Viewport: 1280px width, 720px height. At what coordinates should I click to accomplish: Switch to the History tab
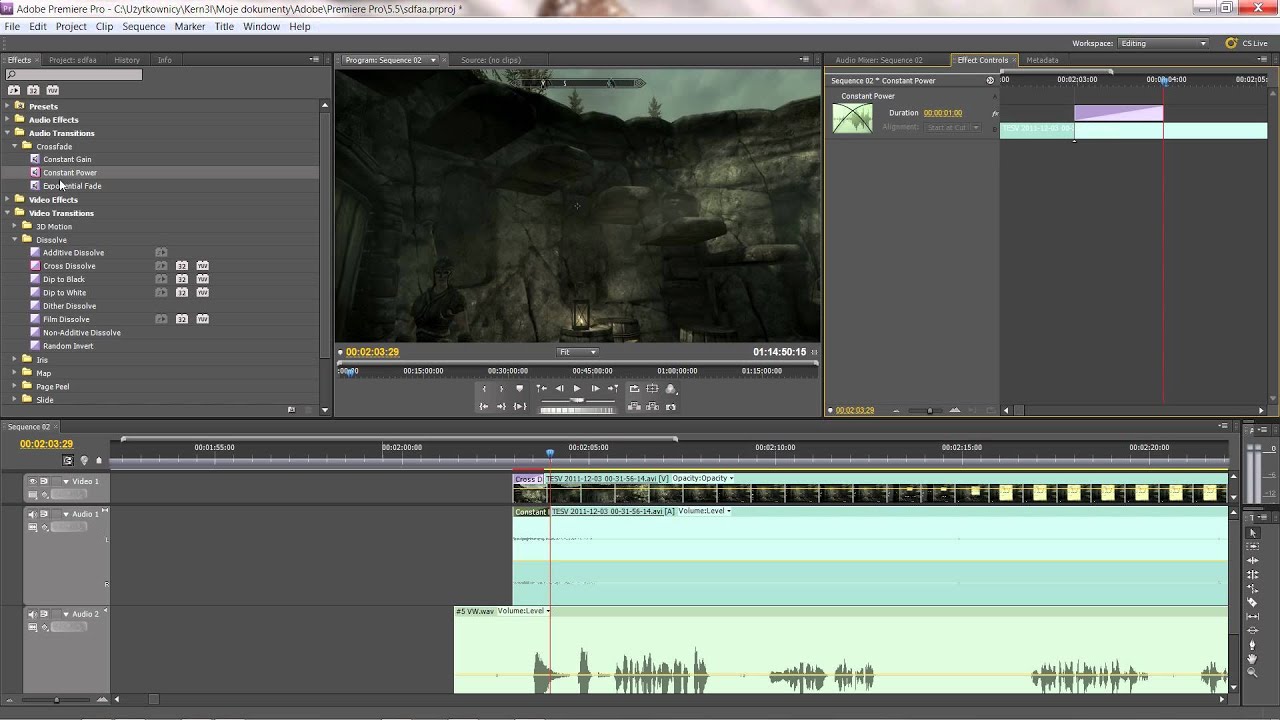[x=127, y=60]
